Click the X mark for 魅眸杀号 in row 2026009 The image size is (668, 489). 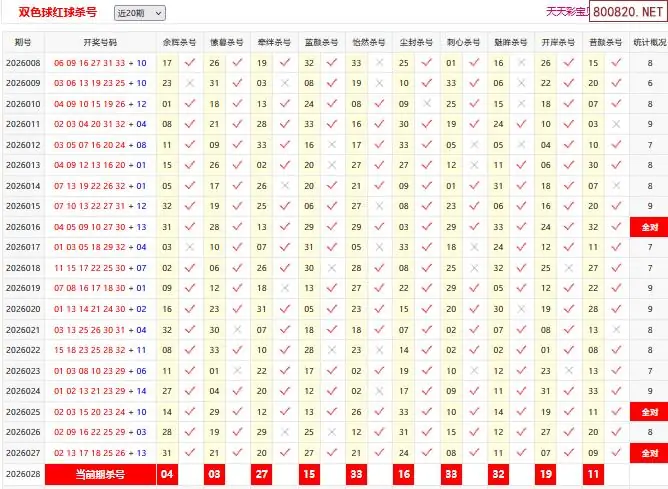521,83
